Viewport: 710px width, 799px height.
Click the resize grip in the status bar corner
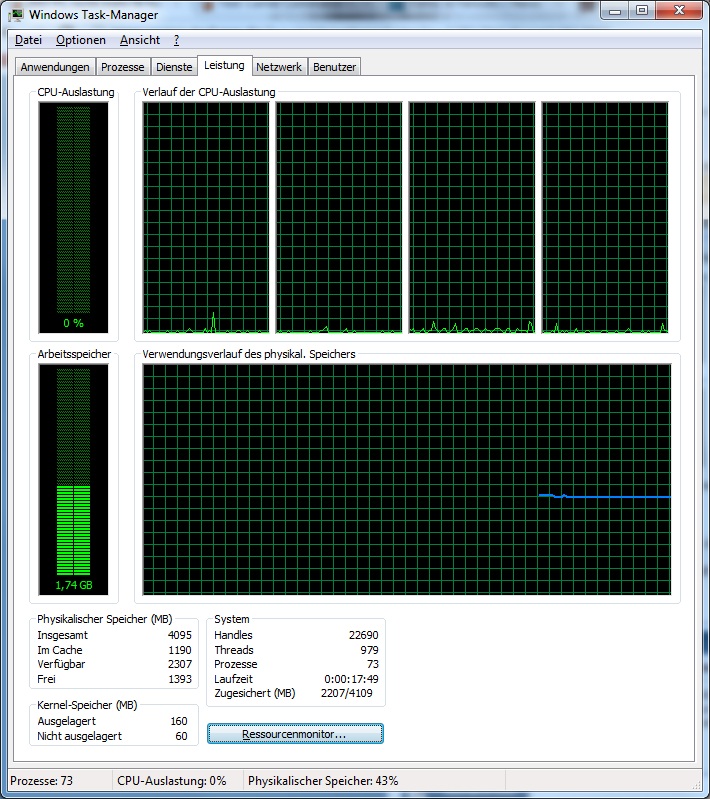click(696, 785)
